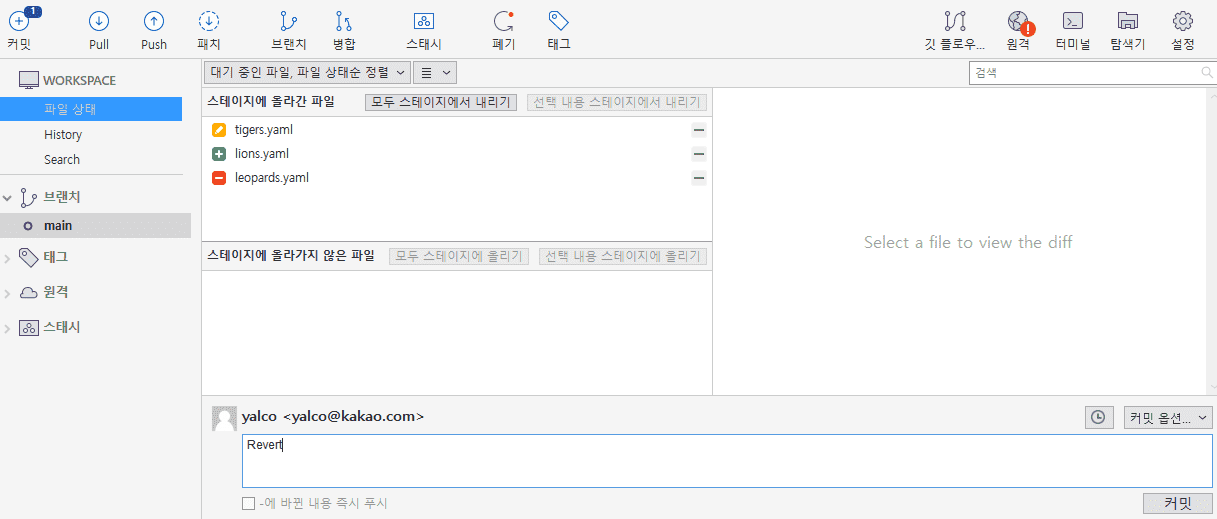Open the 커밋 옵션 dropdown
Image resolution: width=1217 pixels, height=519 pixels.
point(1168,417)
